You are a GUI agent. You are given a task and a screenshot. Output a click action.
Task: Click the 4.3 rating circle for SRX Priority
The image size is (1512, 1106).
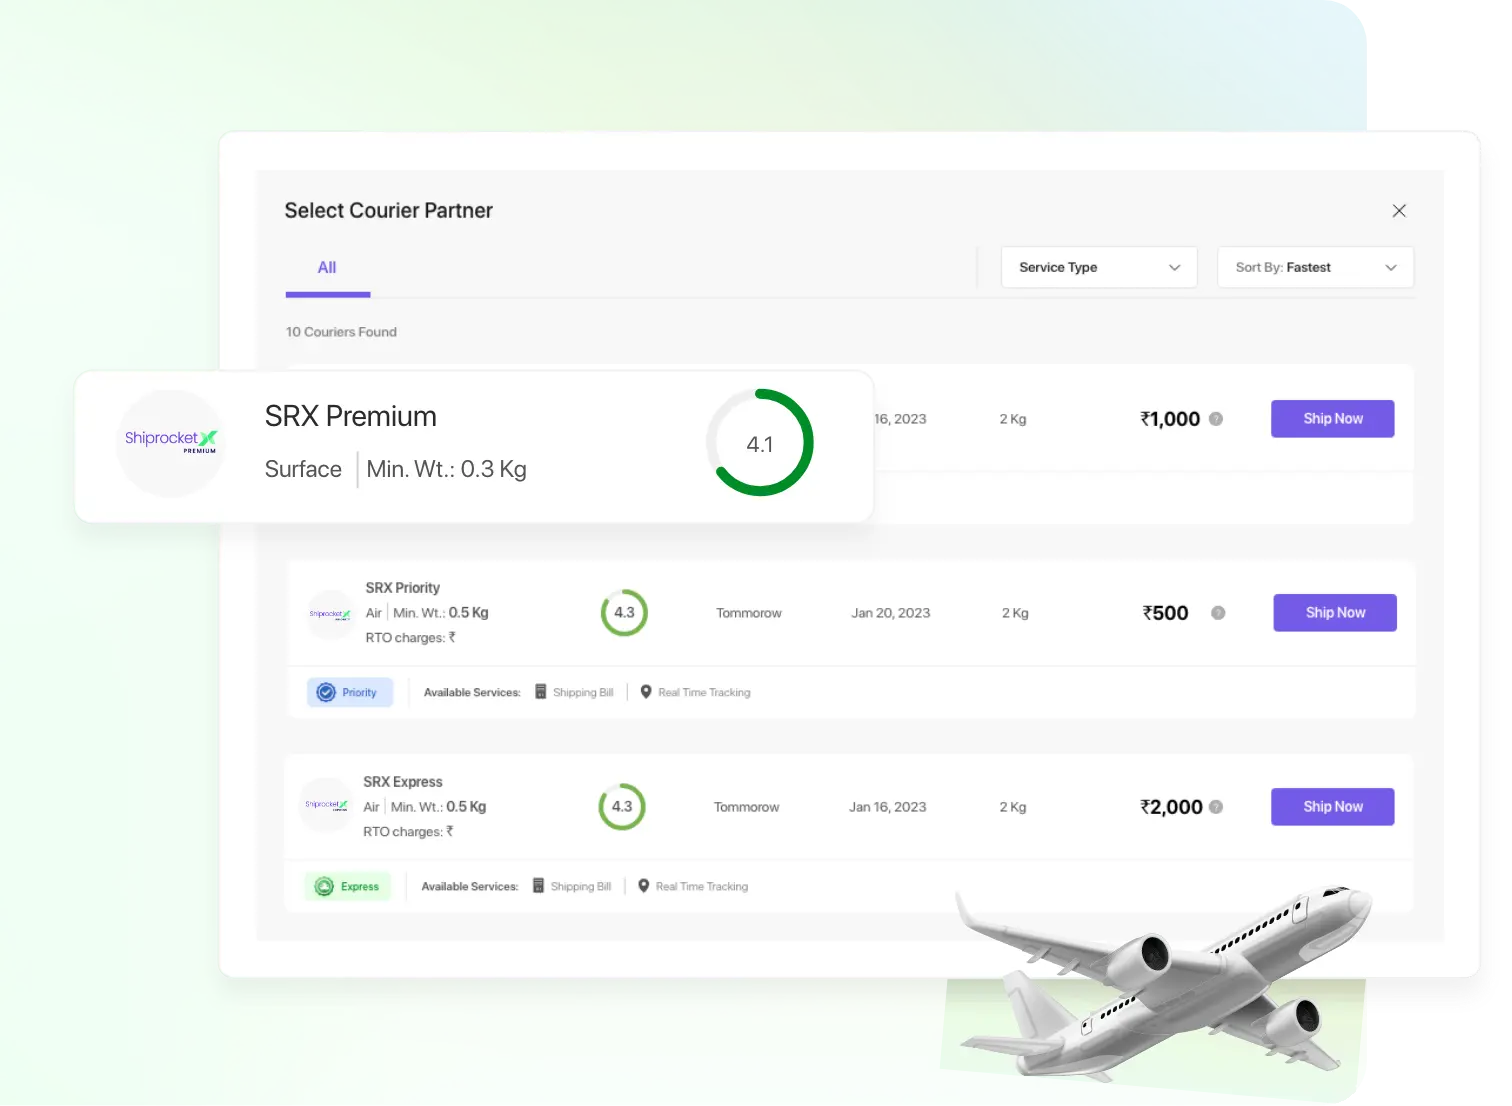(x=624, y=613)
